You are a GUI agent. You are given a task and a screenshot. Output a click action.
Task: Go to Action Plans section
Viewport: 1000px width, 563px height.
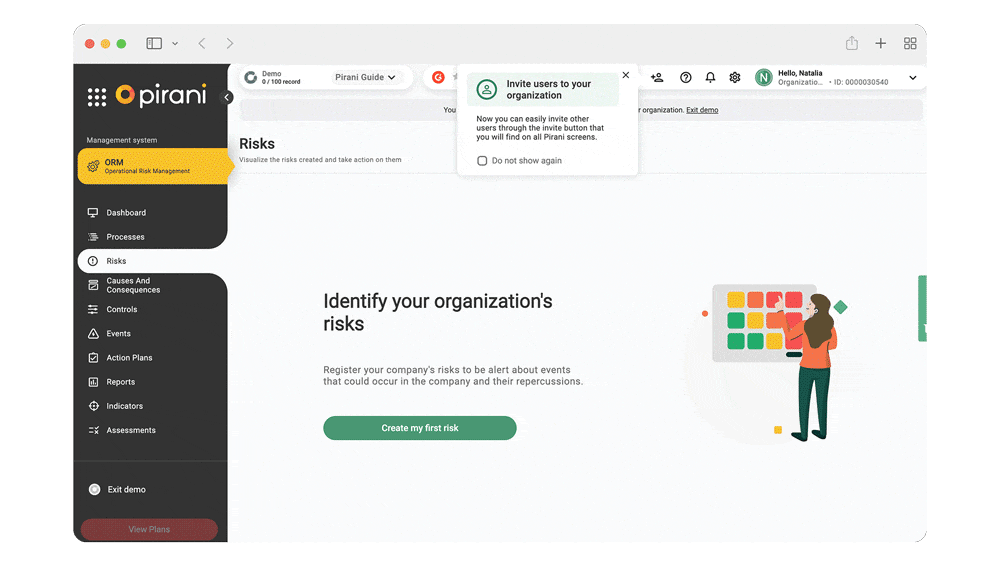point(129,358)
